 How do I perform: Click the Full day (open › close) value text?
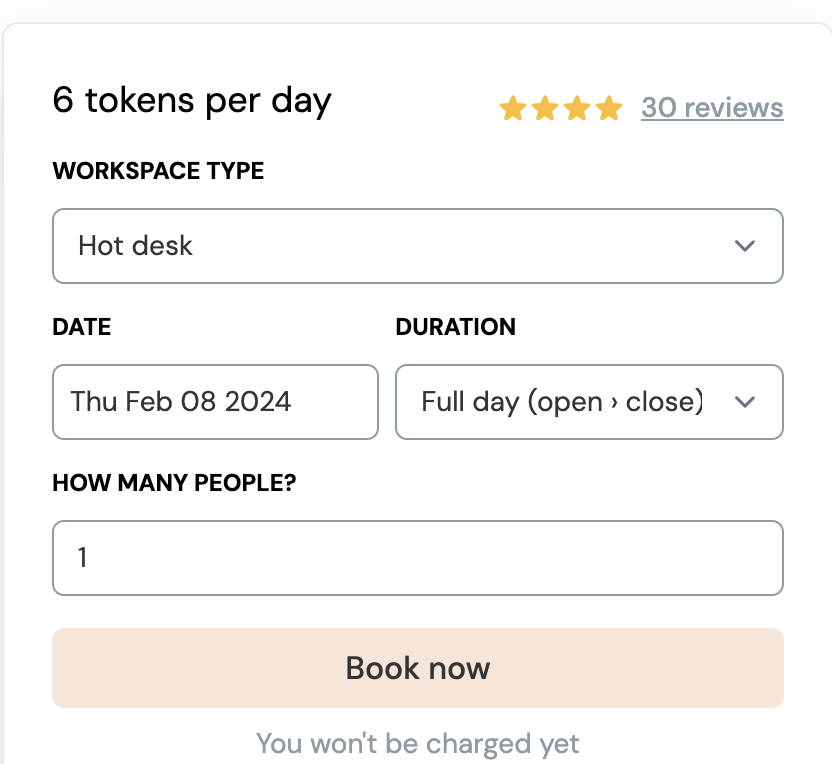pos(562,402)
